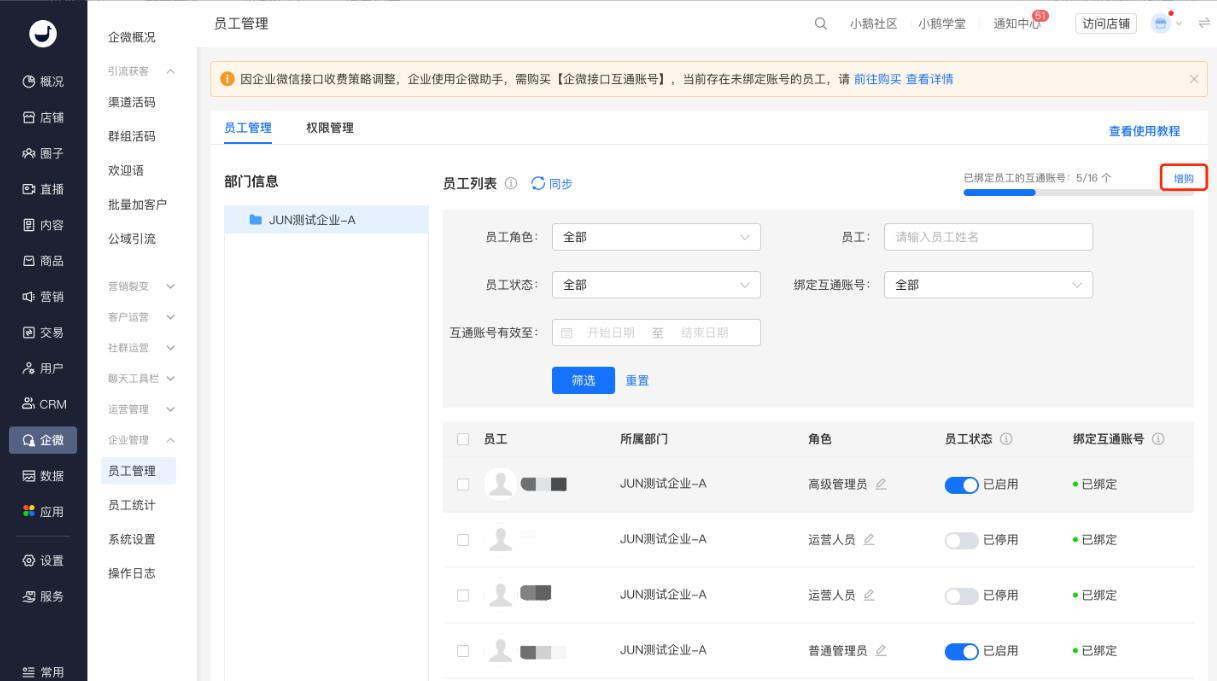The image size is (1217, 681).
Task: Open 概况 in the left sidebar
Action: [43, 82]
